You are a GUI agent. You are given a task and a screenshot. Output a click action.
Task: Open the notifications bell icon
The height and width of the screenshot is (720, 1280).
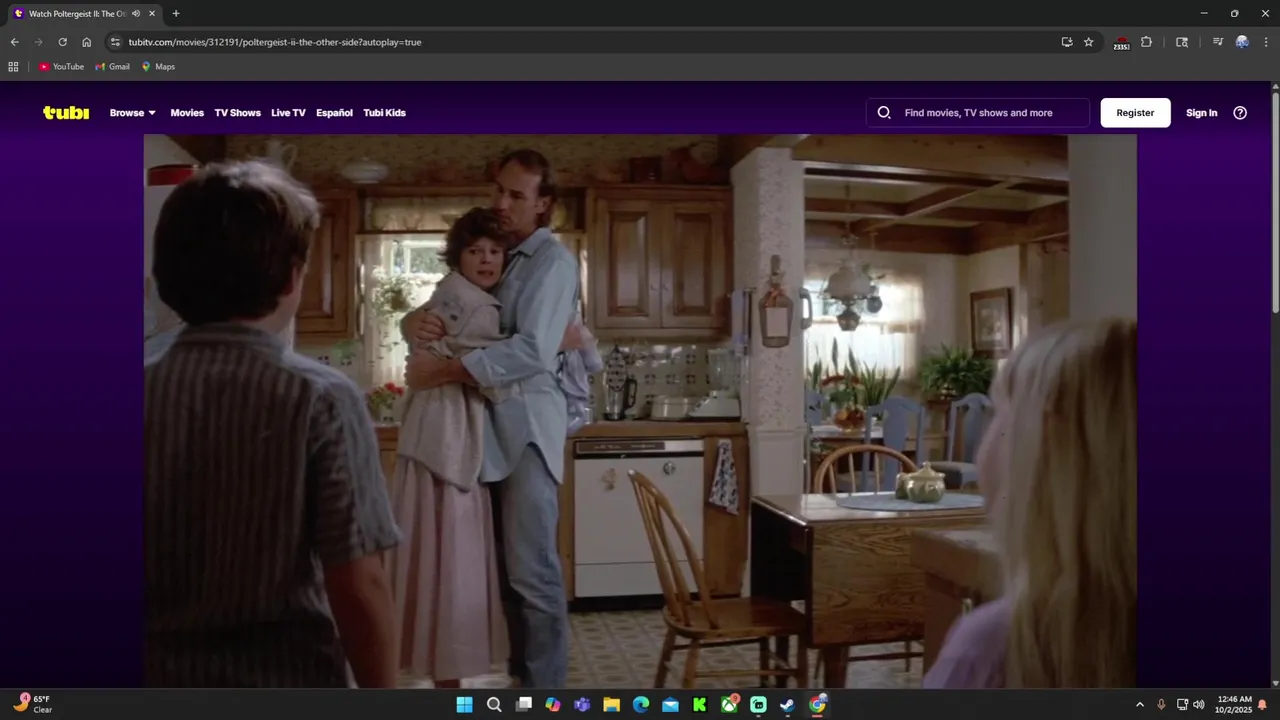1263,705
